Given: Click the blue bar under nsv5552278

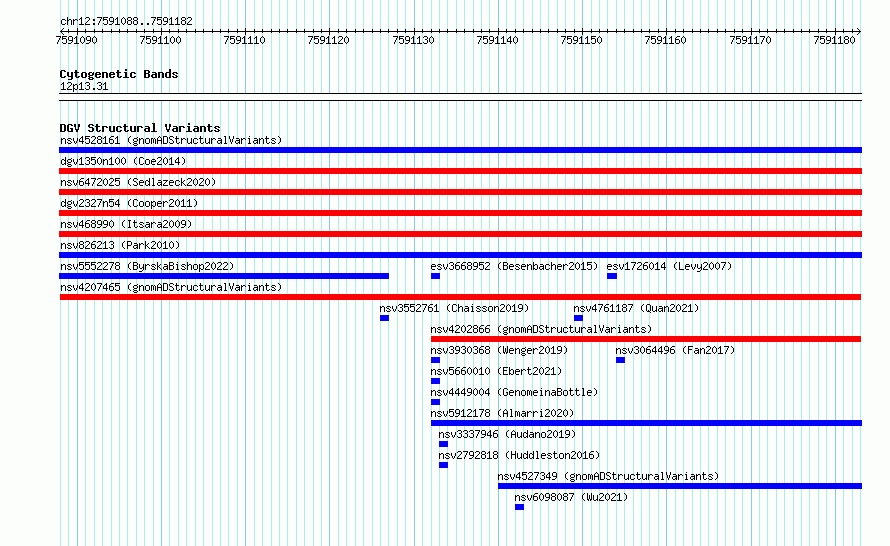Looking at the screenshot, I should [x=224, y=276].
